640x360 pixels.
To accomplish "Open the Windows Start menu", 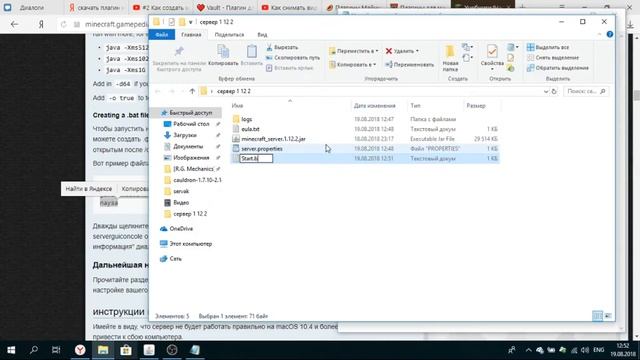I will pos(11,350).
